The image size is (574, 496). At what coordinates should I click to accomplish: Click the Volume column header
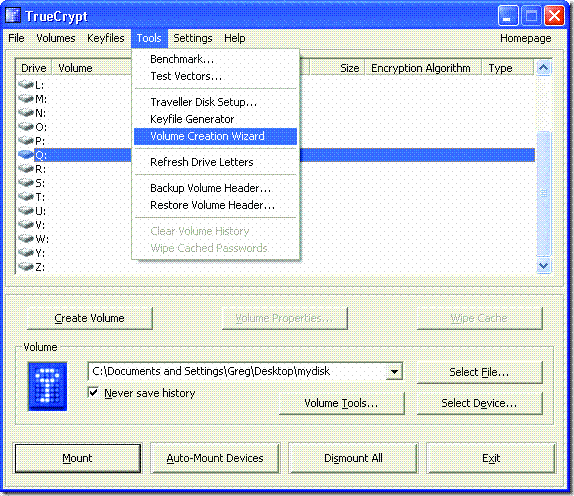pos(92,68)
